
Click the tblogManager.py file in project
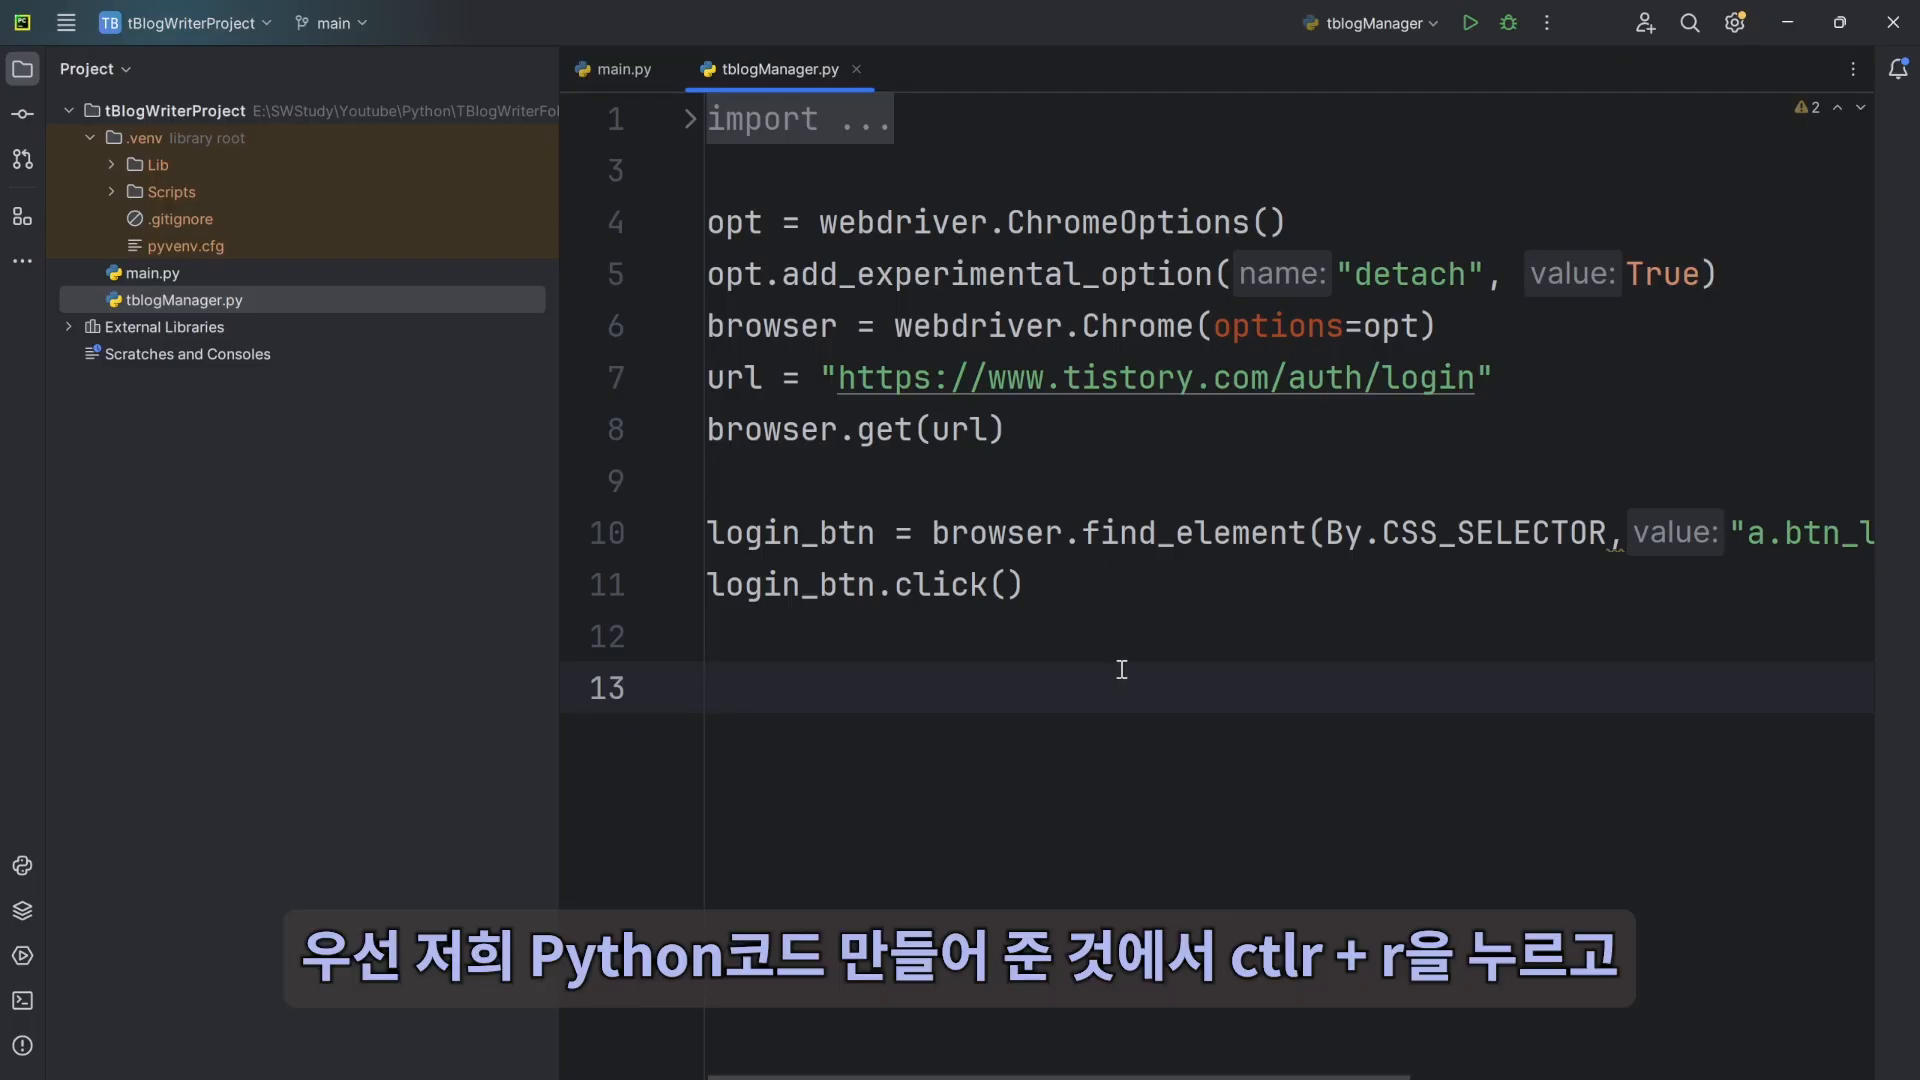coord(183,299)
